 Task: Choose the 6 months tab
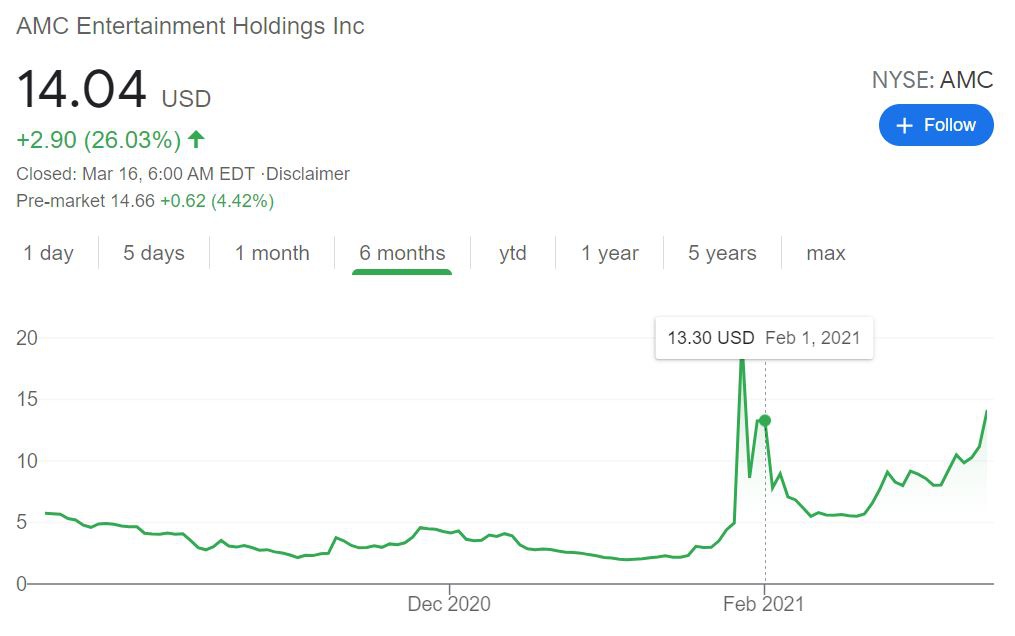pos(402,253)
